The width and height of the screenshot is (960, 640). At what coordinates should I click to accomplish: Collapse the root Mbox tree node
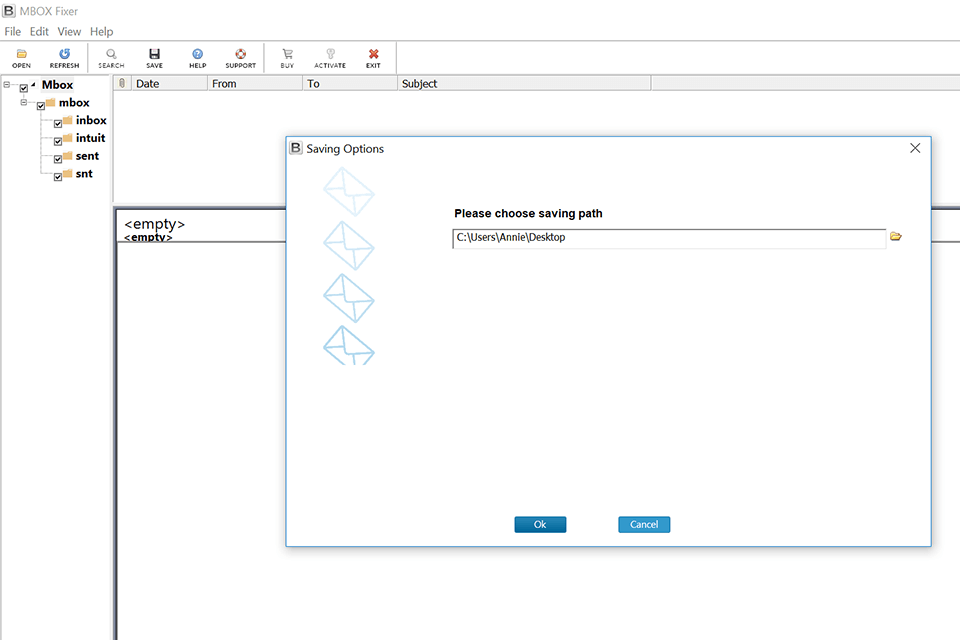pos(7,85)
